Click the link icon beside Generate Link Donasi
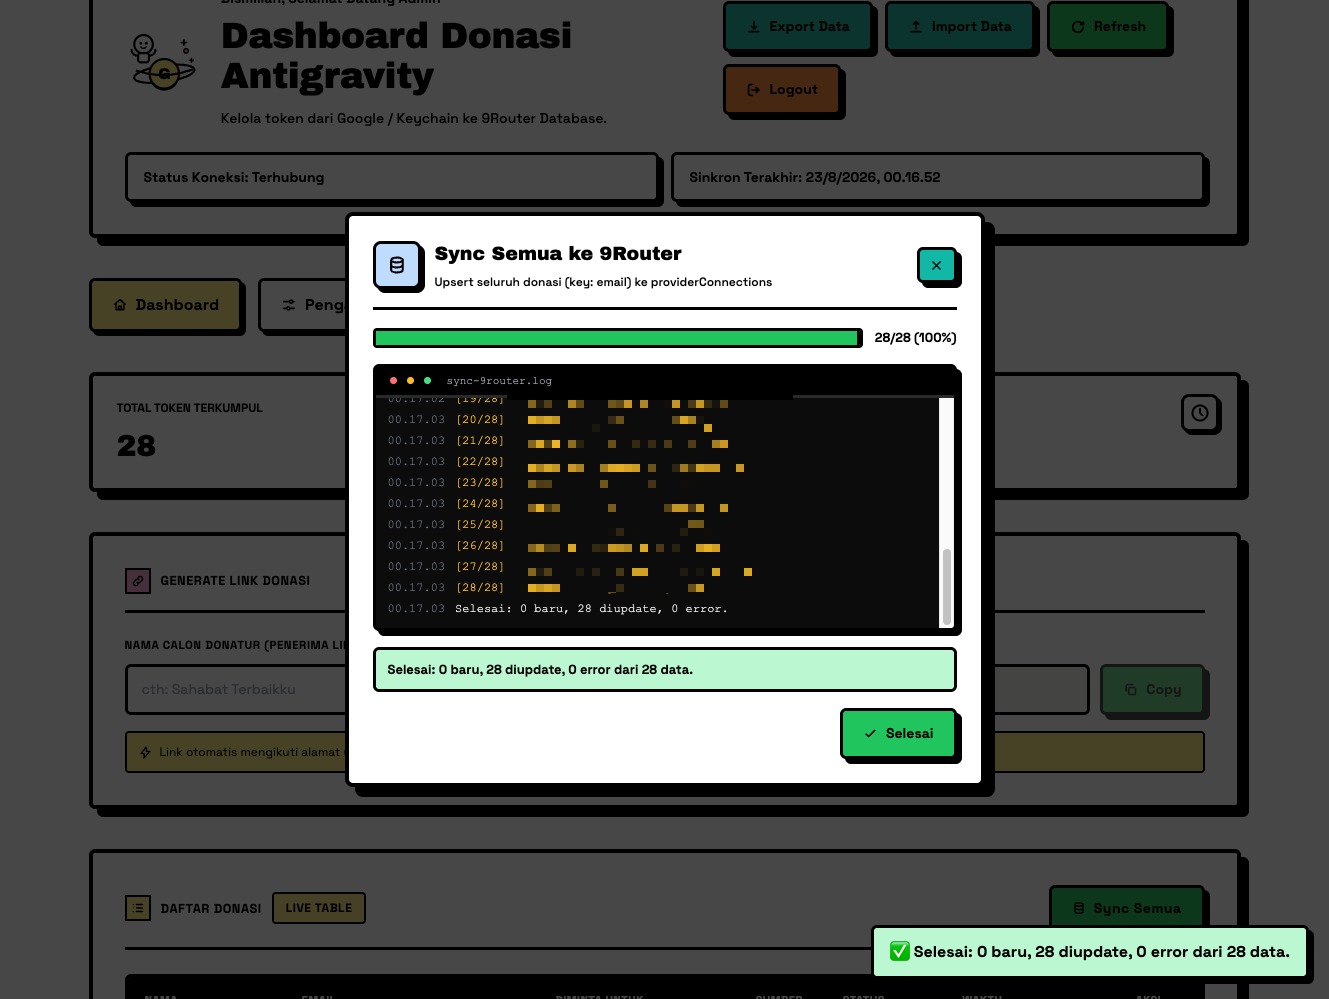Viewport: 1329px width, 999px height. (x=138, y=581)
